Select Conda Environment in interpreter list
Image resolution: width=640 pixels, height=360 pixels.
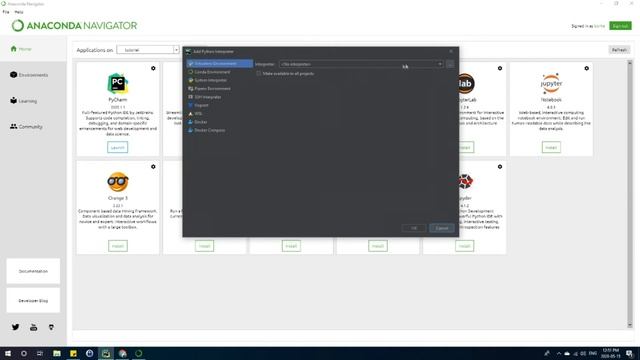211,72
